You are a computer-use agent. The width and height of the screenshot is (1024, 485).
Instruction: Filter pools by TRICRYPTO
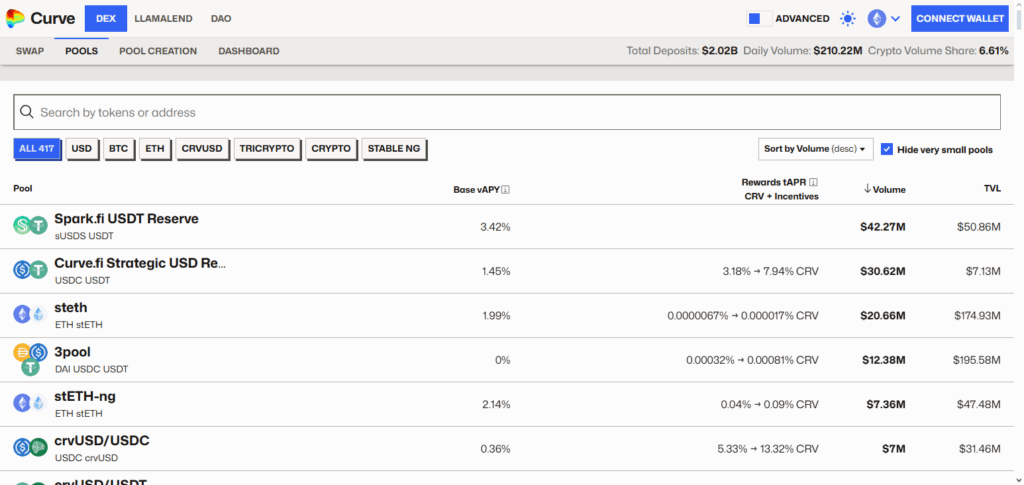coord(266,149)
